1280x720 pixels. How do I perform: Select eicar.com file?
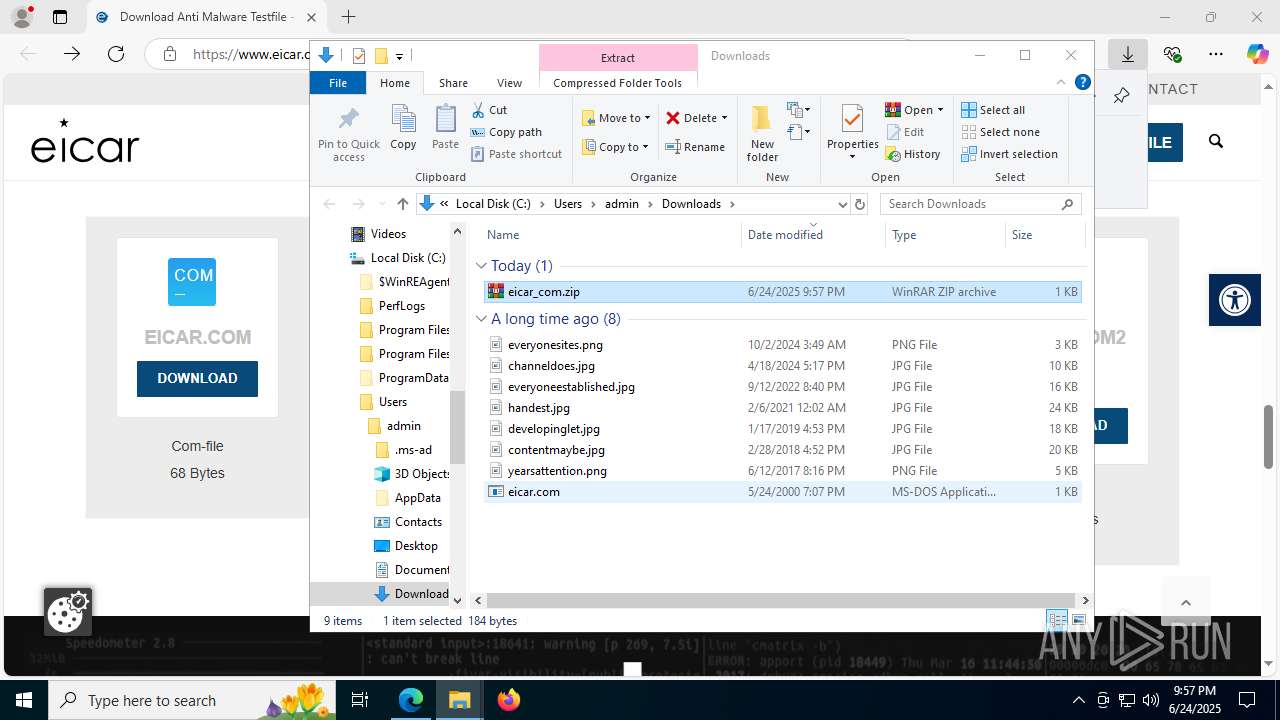(782, 492)
